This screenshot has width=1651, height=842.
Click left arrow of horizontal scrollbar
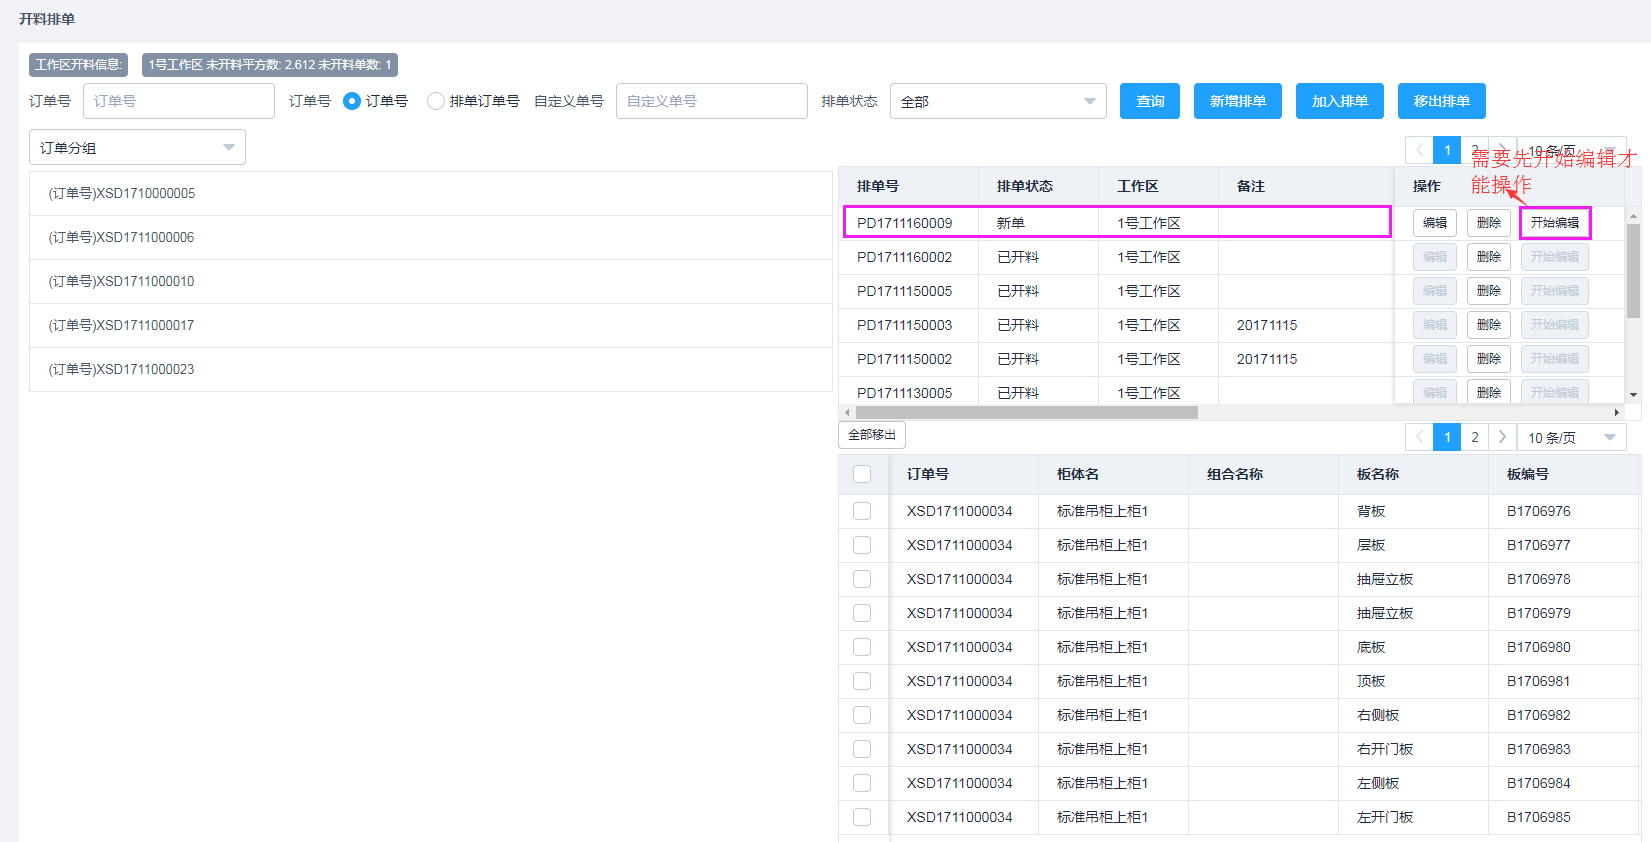pos(848,412)
